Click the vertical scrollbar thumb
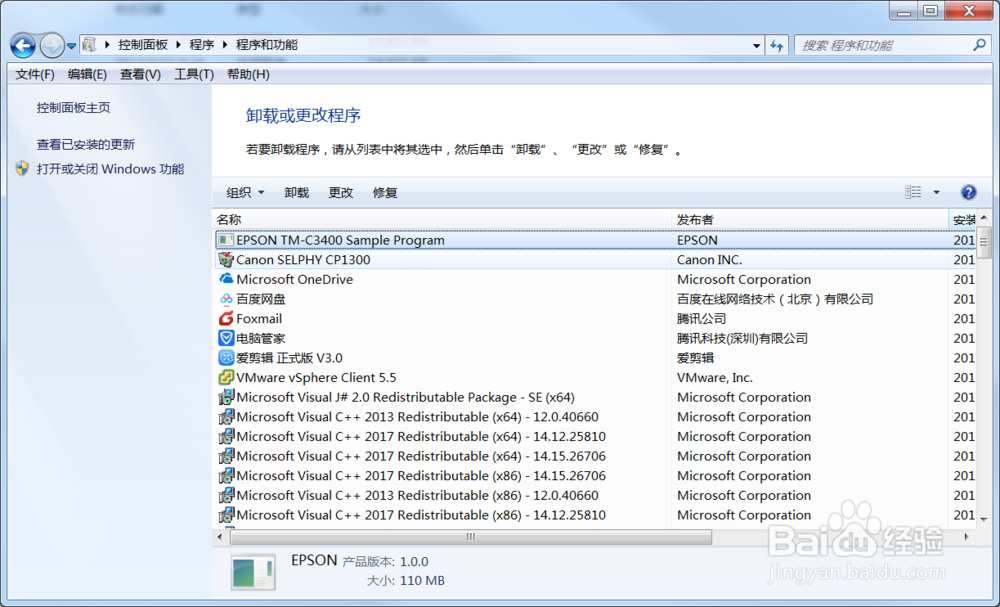This screenshot has width=1000, height=607. pos(983,242)
